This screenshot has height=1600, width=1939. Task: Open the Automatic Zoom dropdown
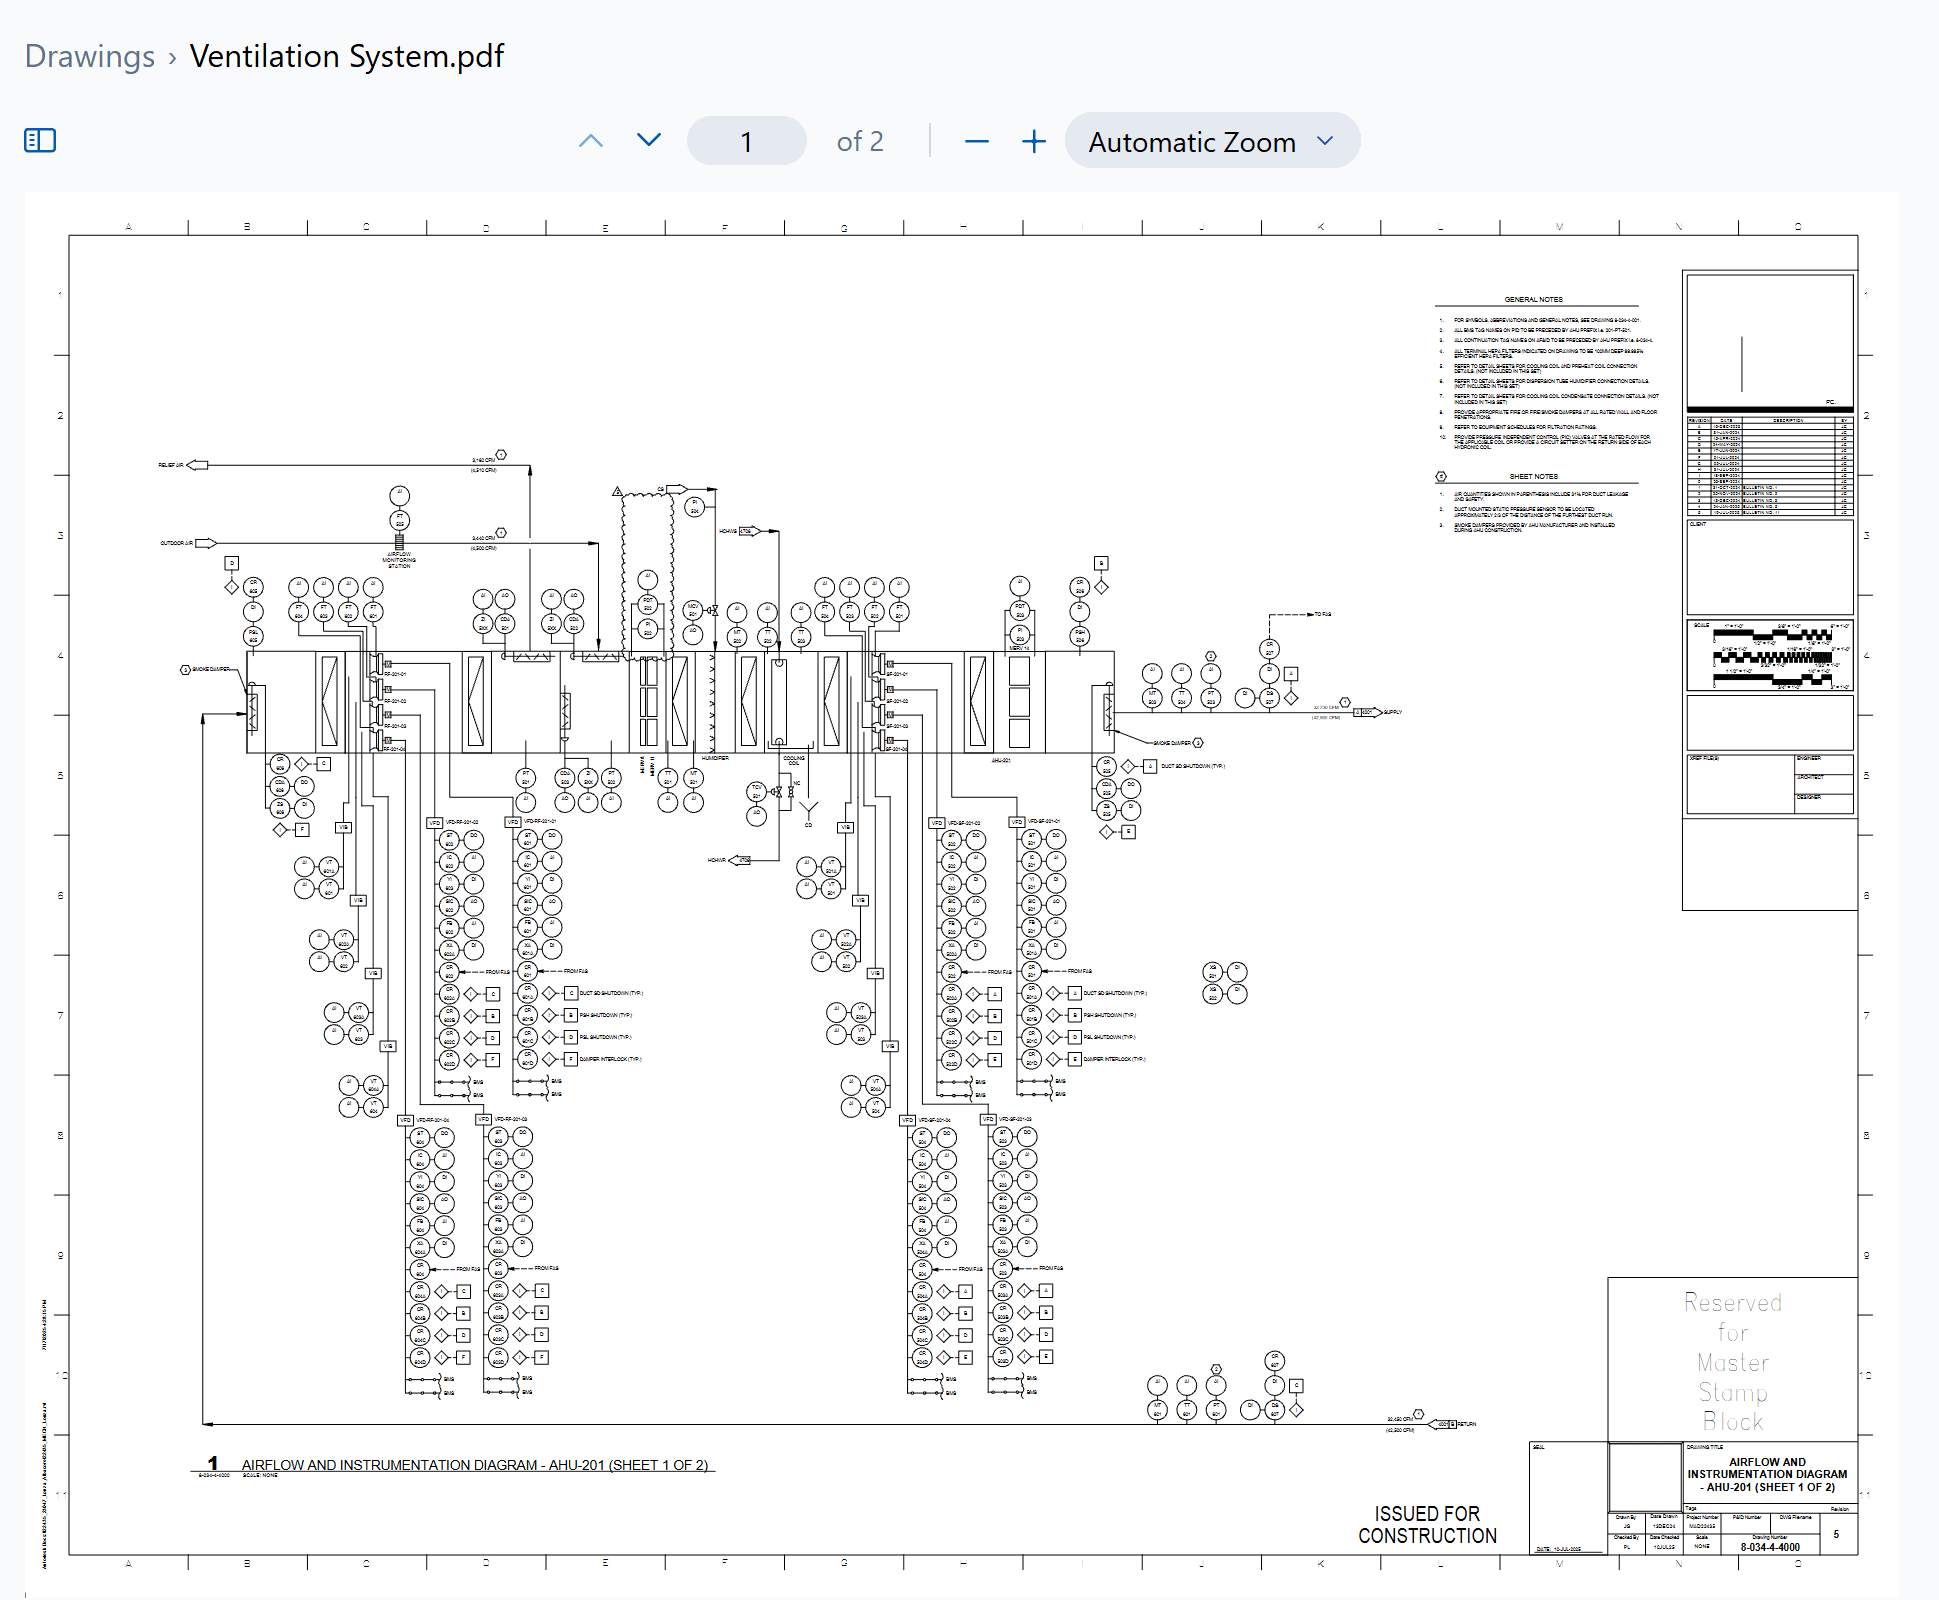[x=1212, y=141]
